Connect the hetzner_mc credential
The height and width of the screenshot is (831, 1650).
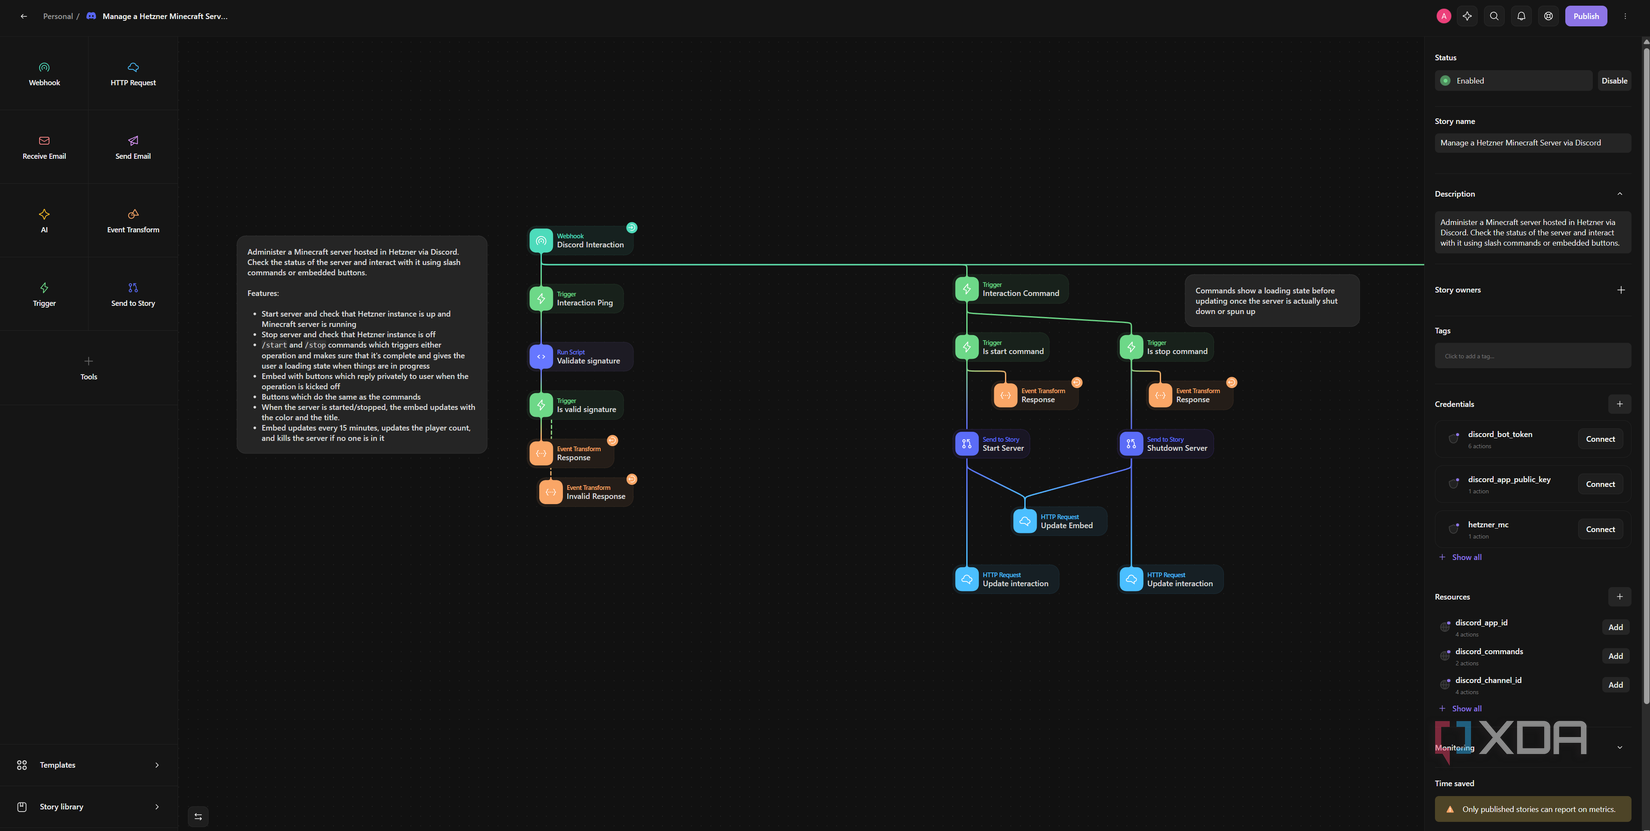(x=1600, y=530)
